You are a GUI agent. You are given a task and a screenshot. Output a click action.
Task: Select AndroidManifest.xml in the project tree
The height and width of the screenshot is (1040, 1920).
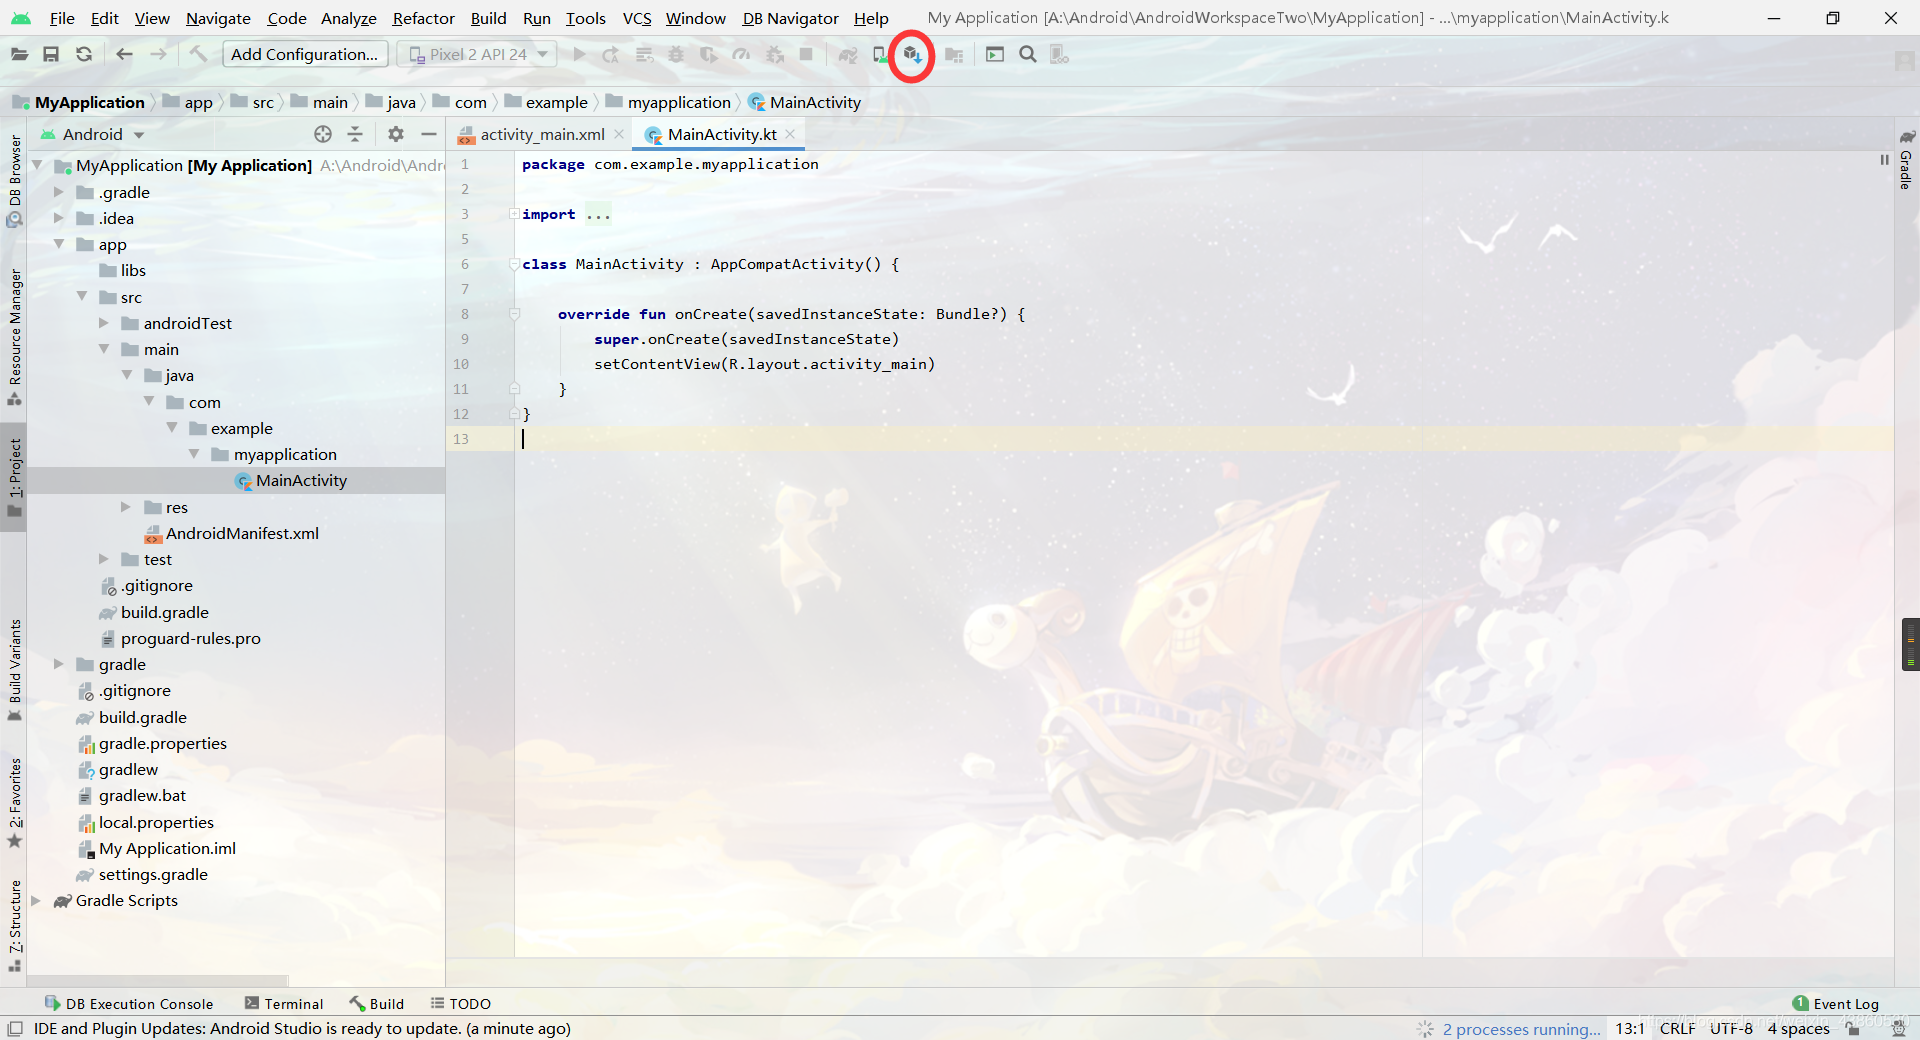(x=242, y=533)
